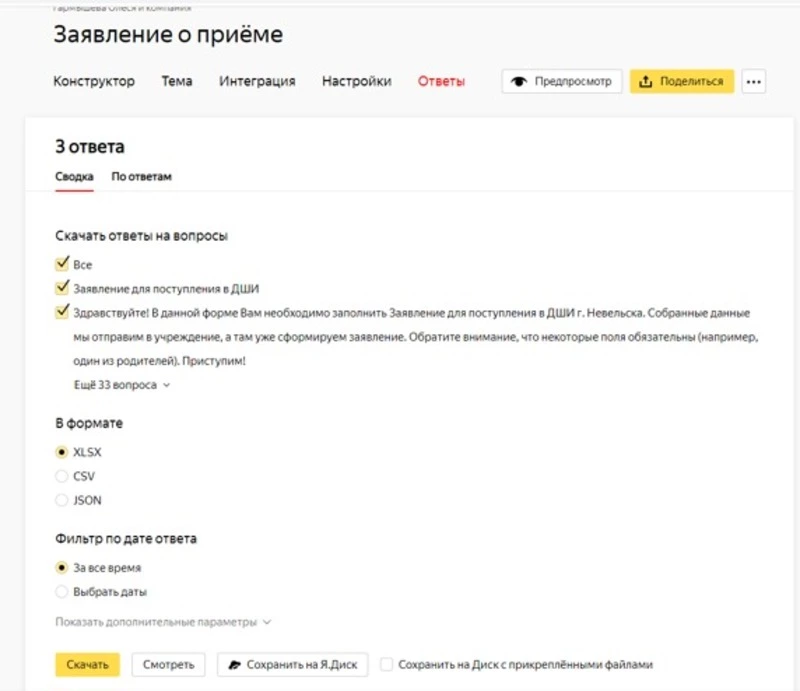Click the yellow Скачать button
This screenshot has height=691, width=800.
point(87,664)
